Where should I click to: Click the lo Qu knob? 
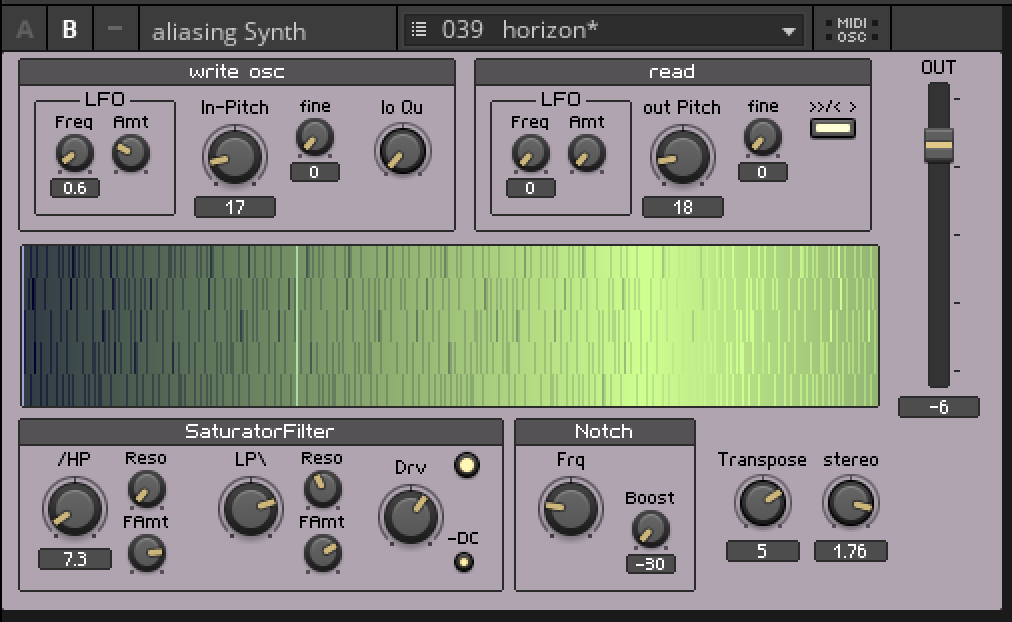pos(402,152)
